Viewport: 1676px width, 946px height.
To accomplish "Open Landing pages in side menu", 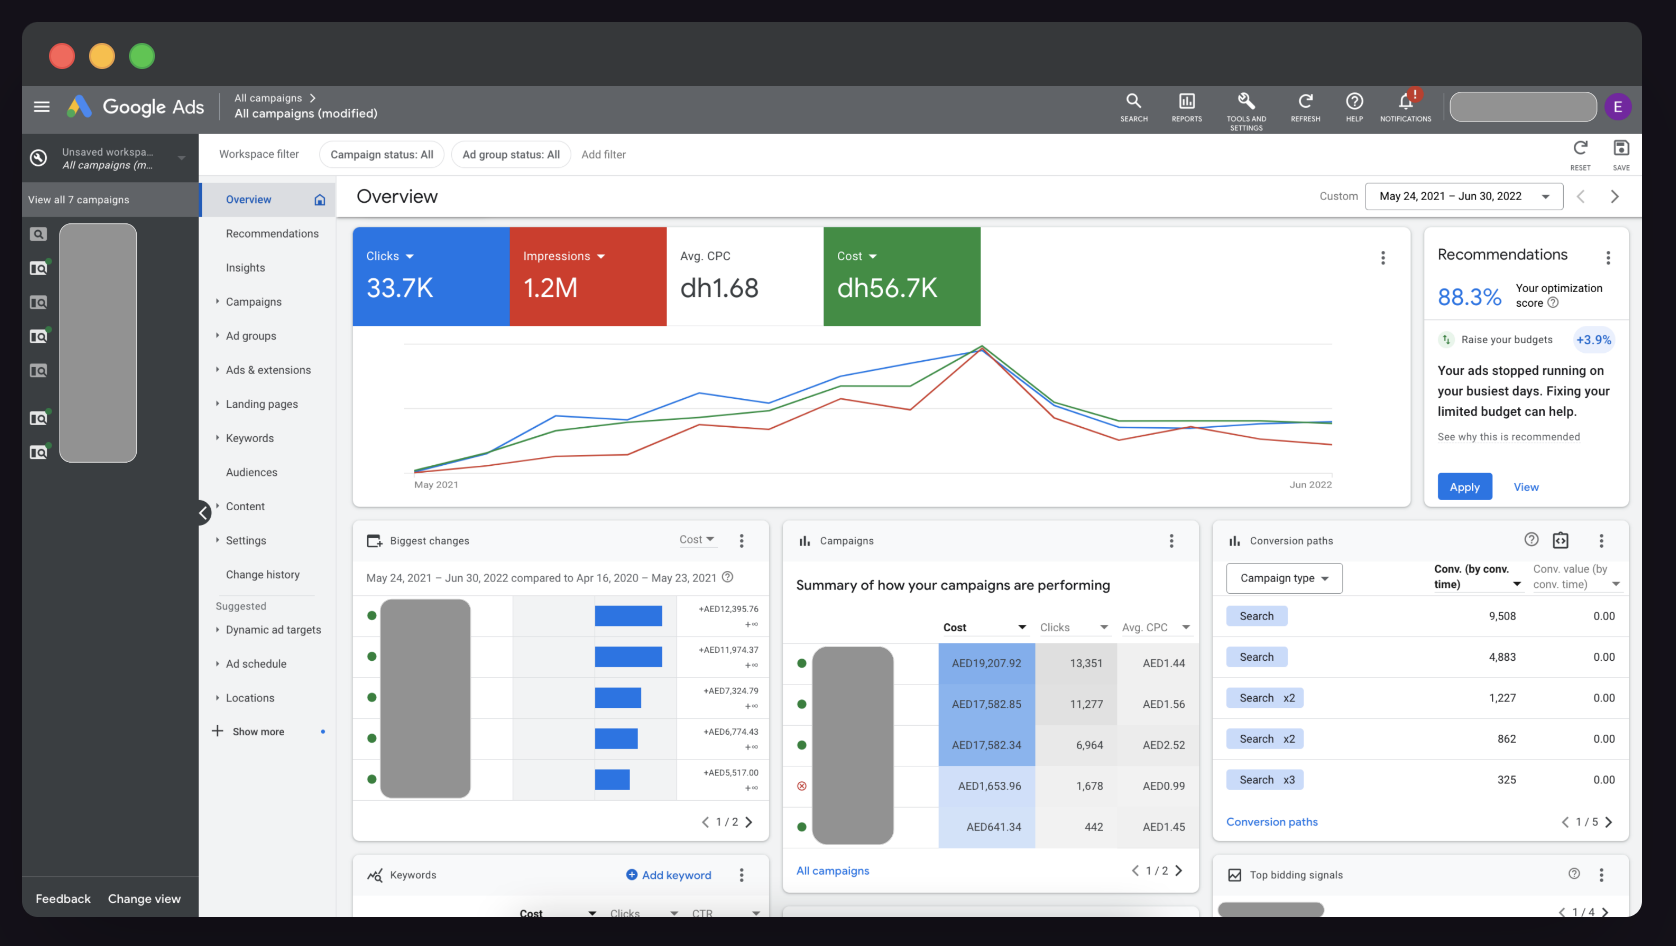I will click(x=262, y=404).
